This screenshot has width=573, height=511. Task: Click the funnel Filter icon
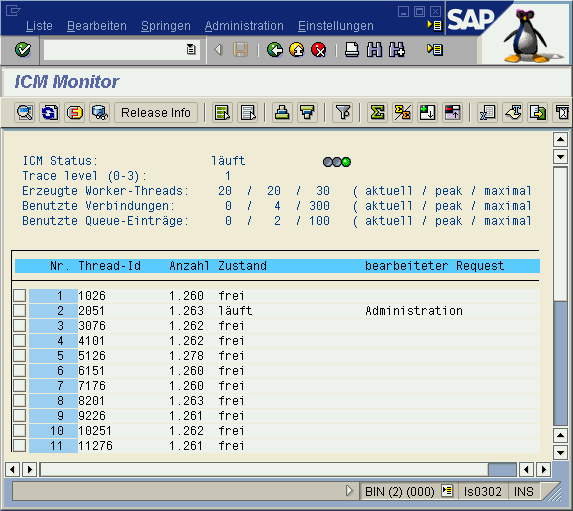343,112
